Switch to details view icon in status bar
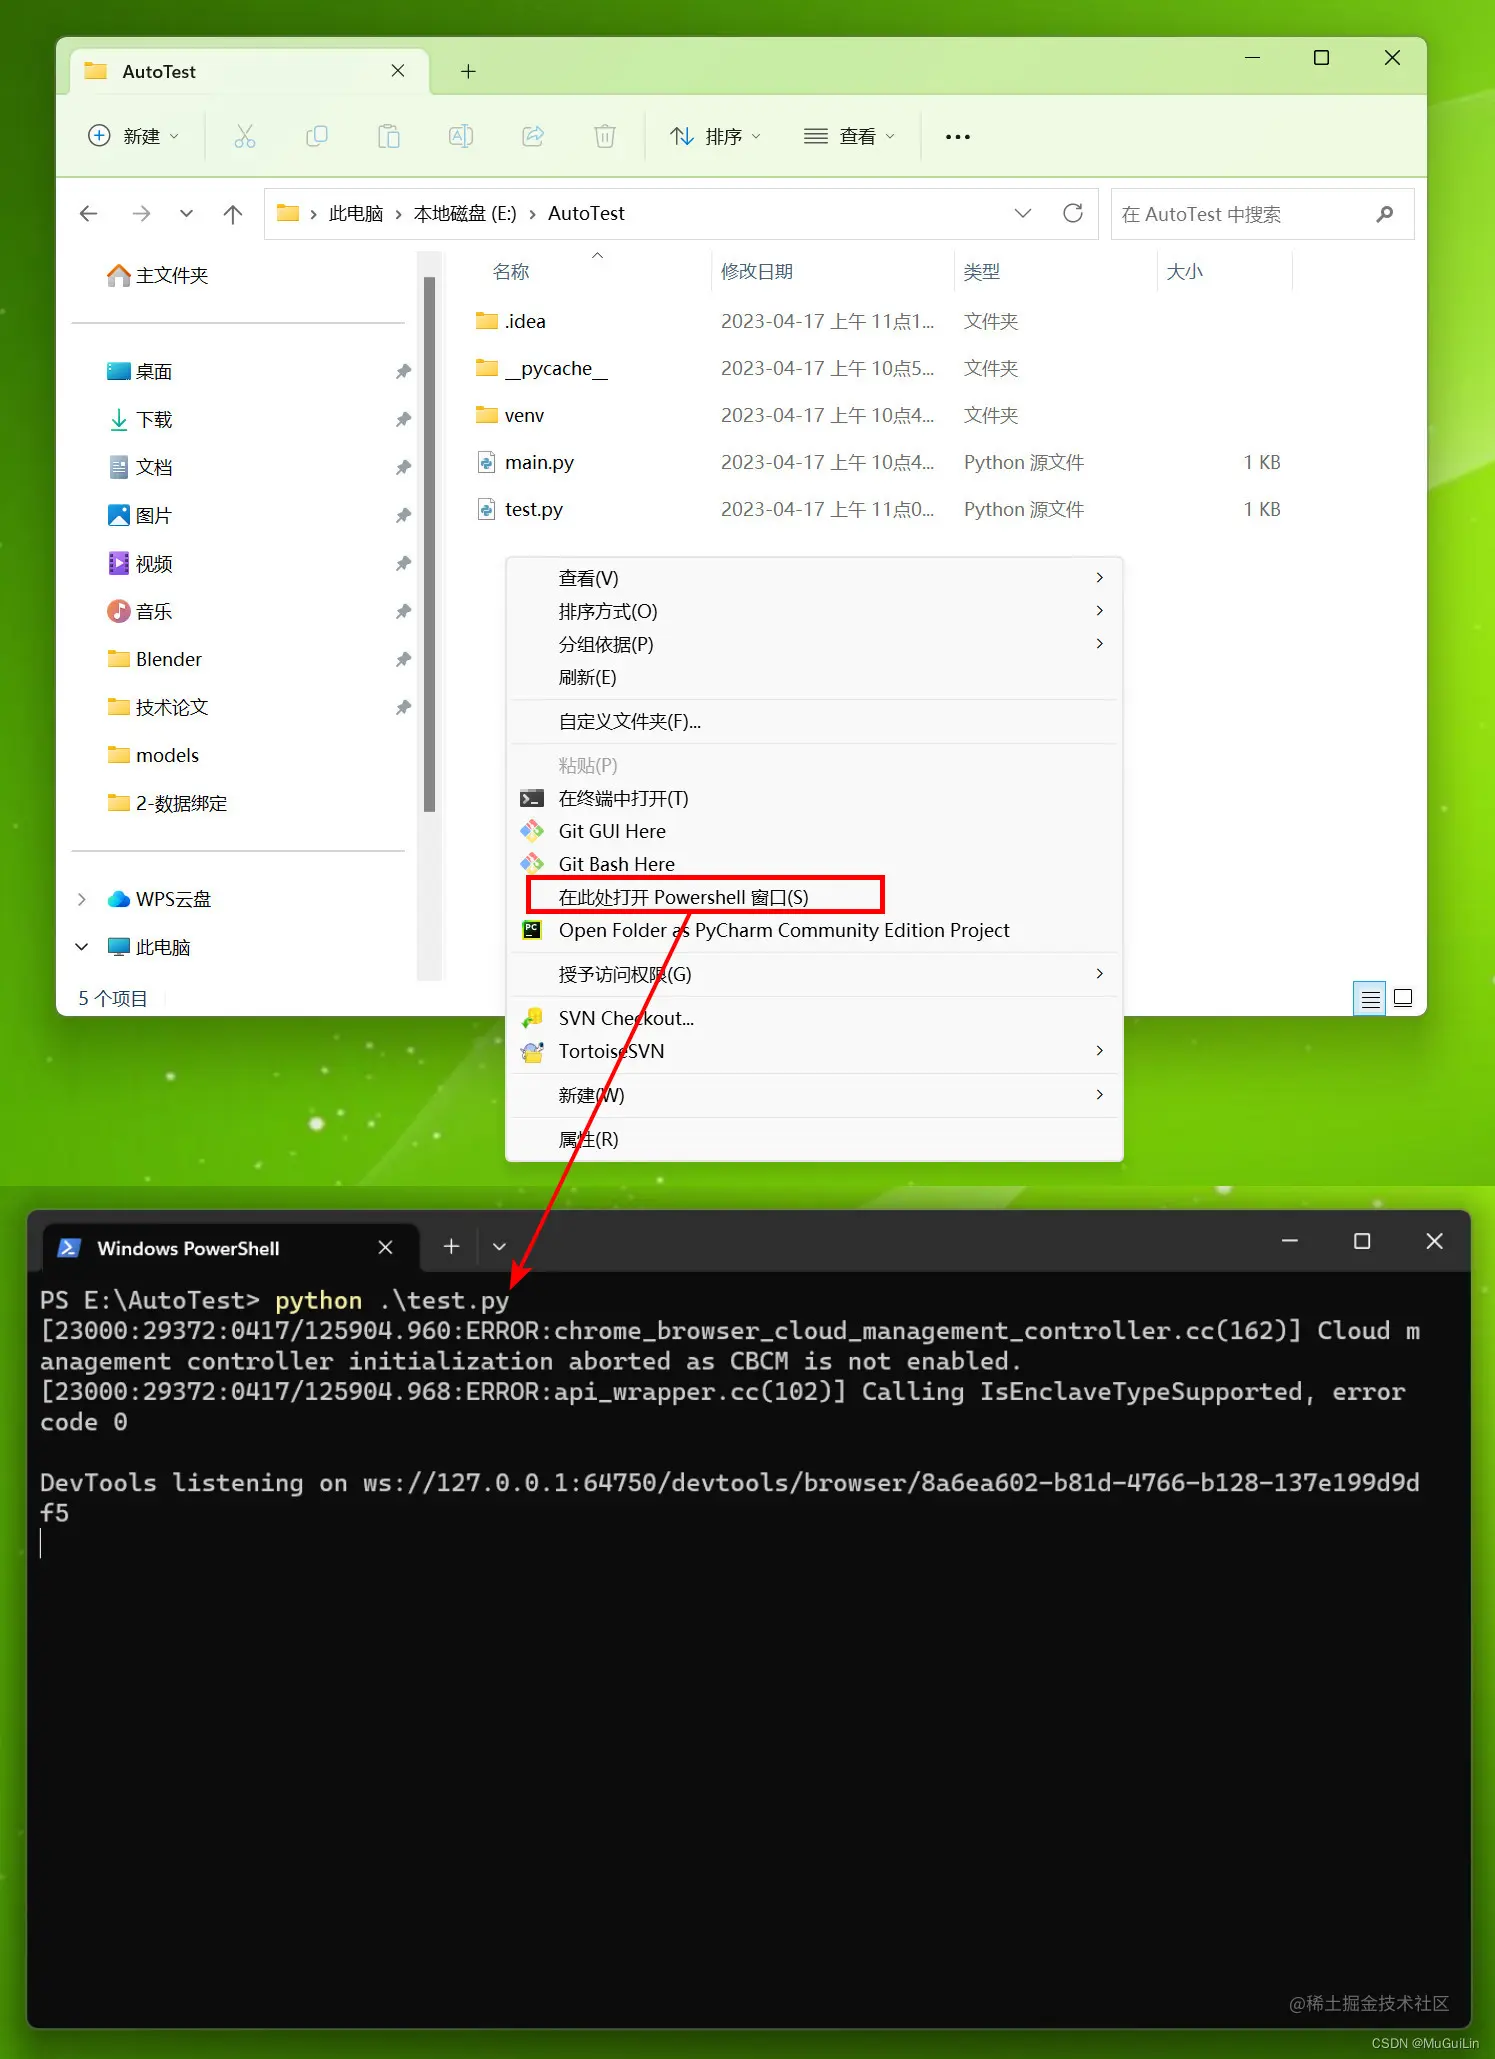 click(x=1370, y=998)
